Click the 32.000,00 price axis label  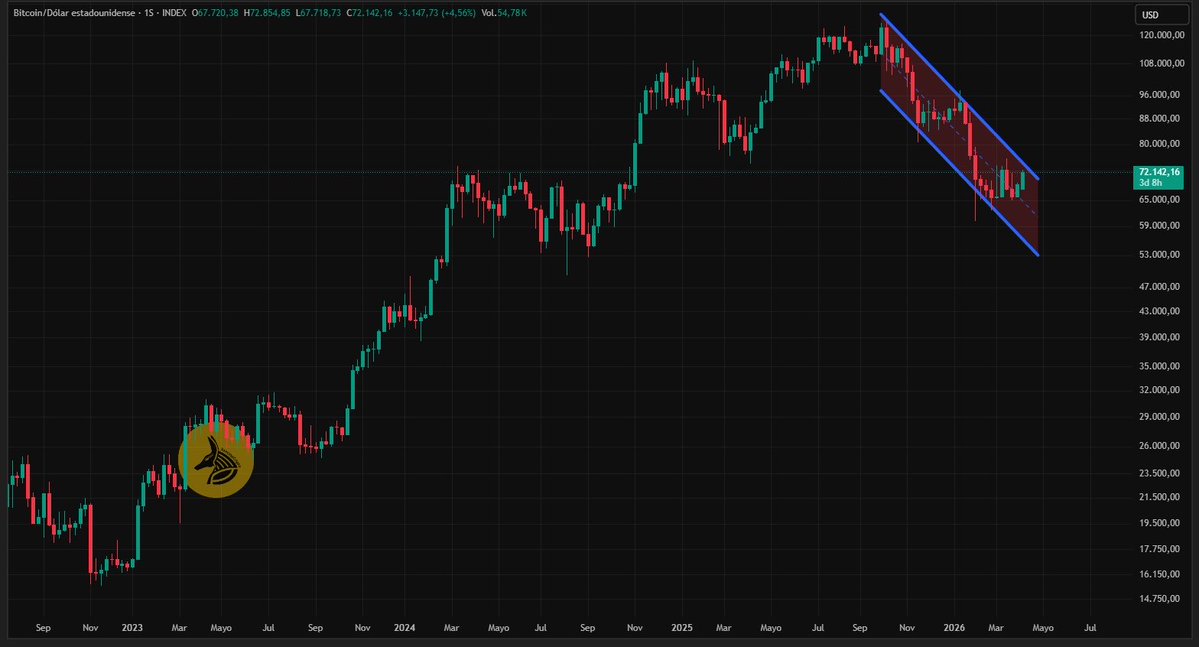coord(1161,390)
